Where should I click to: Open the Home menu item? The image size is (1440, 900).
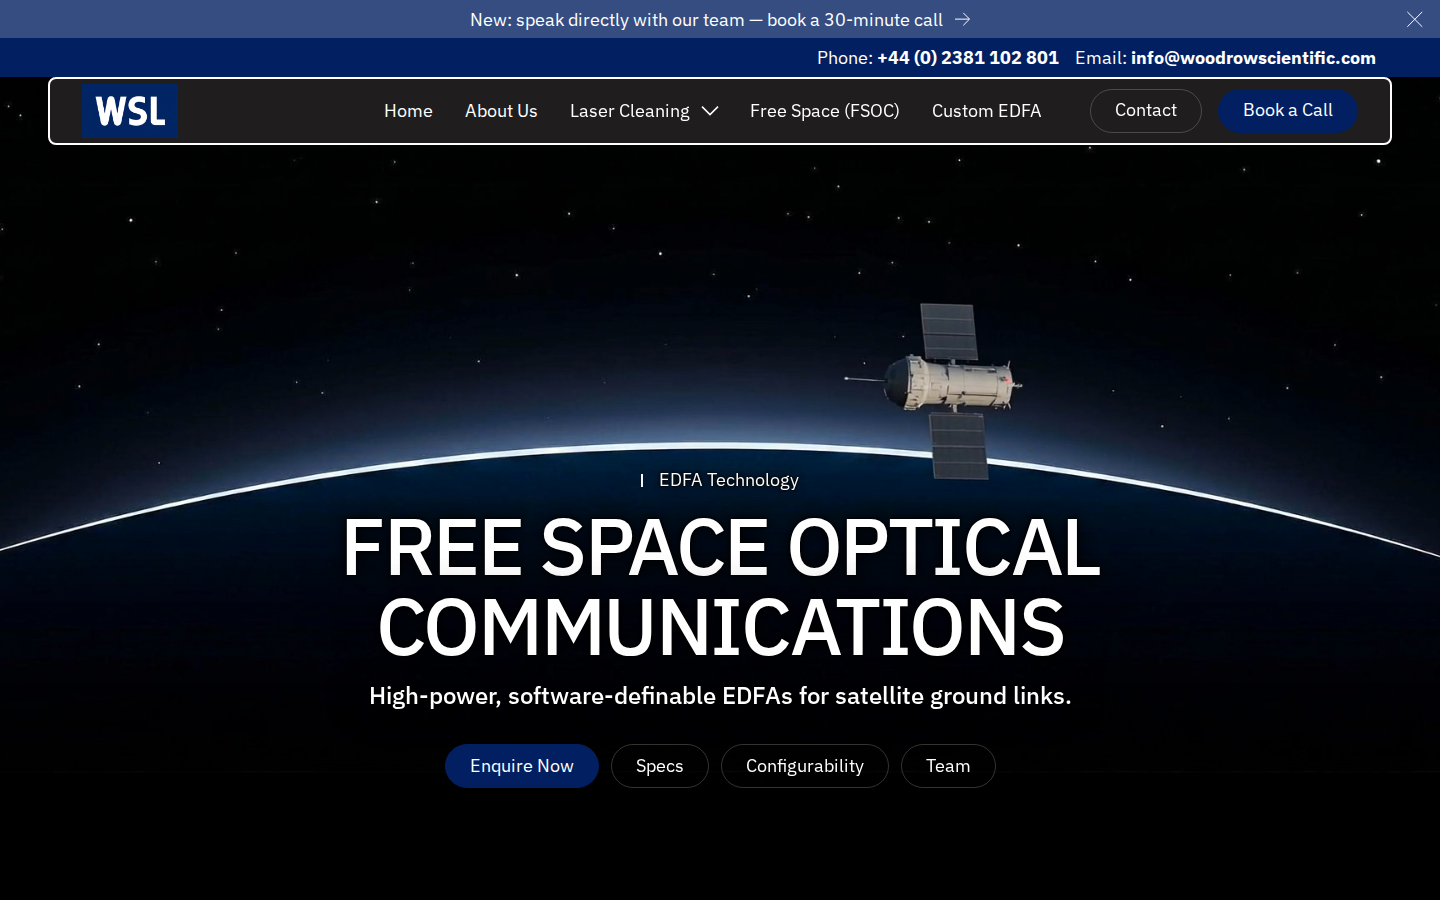click(408, 111)
